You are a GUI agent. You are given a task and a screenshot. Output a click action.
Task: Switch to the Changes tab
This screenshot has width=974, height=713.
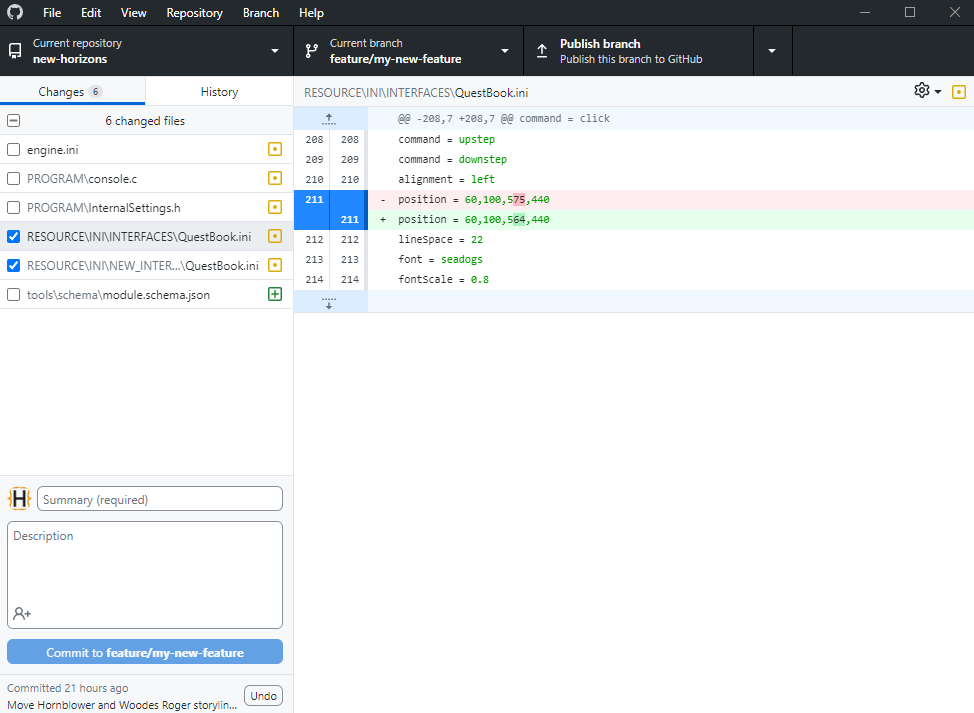(73, 91)
